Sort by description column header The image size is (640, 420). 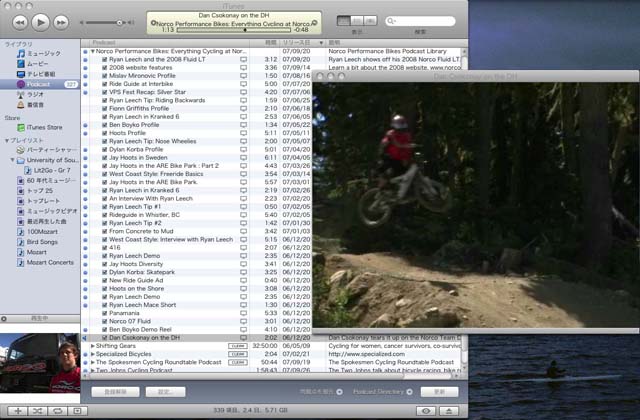(396, 42)
